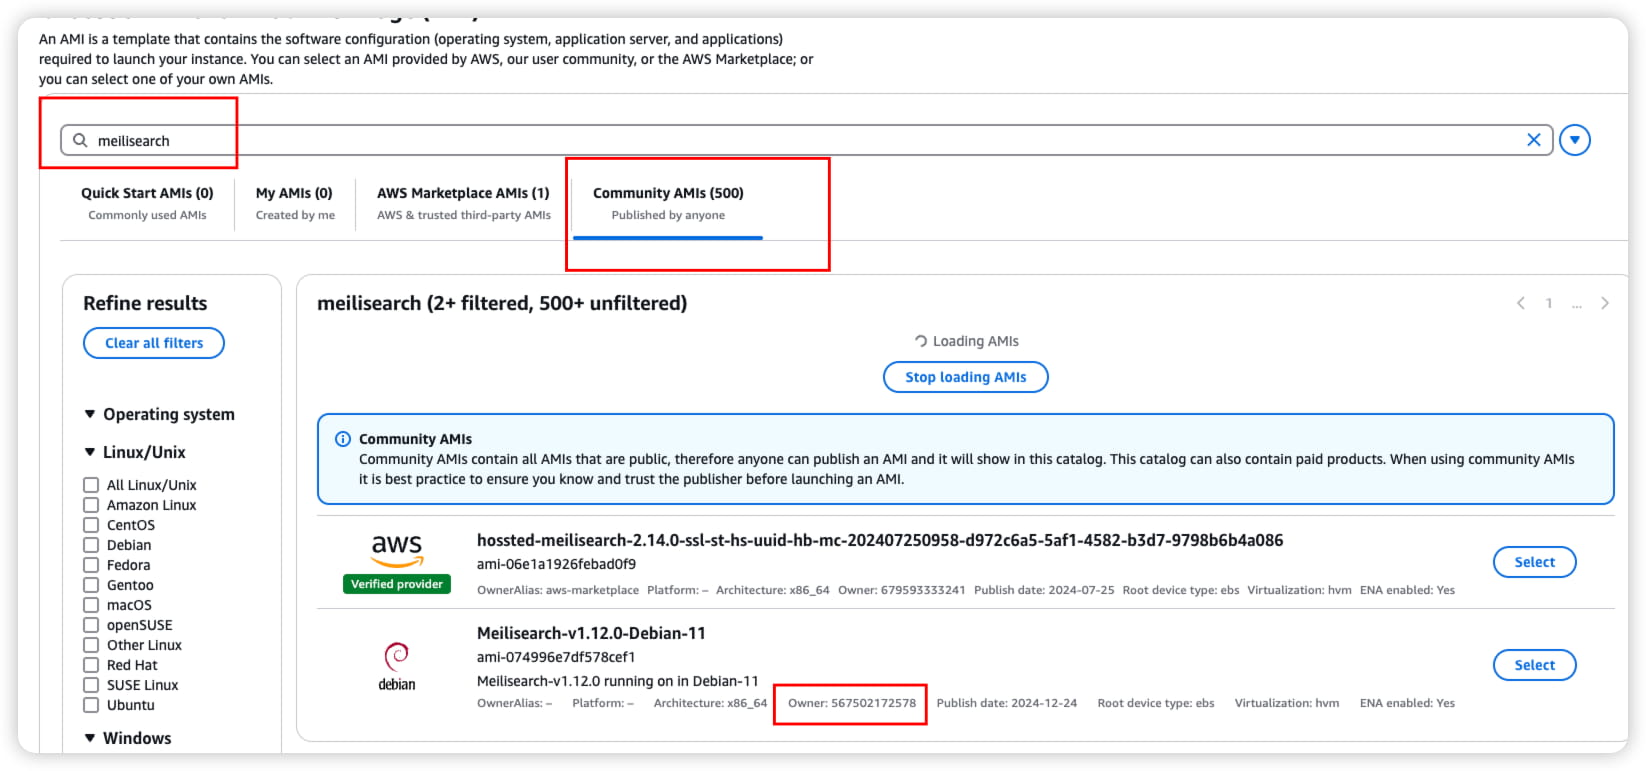Click AMI ID ami-06e1a1926febad0f9
This screenshot has height=771, width=1646.
click(x=556, y=564)
